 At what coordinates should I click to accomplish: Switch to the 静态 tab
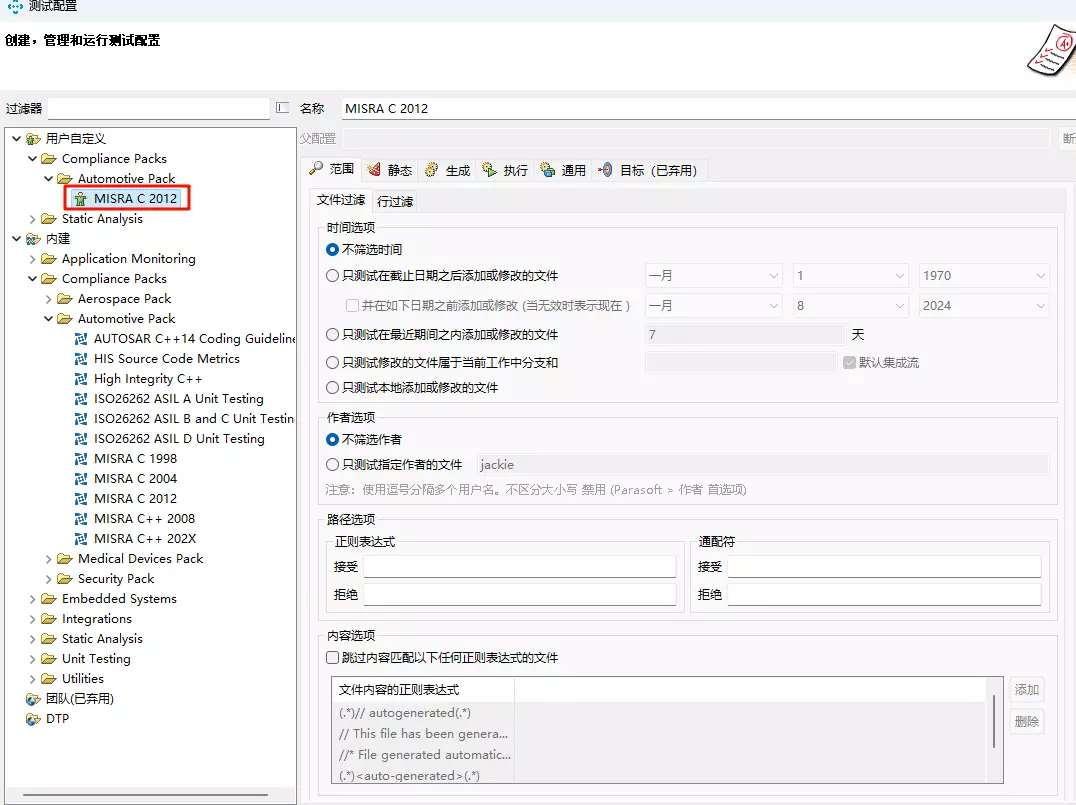coord(389,170)
